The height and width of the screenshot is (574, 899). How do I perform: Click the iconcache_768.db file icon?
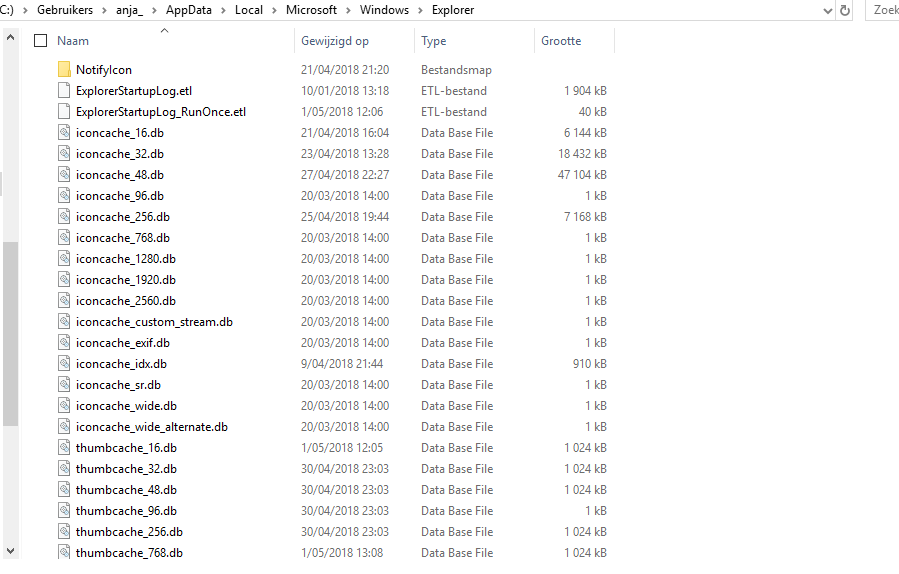pos(64,238)
